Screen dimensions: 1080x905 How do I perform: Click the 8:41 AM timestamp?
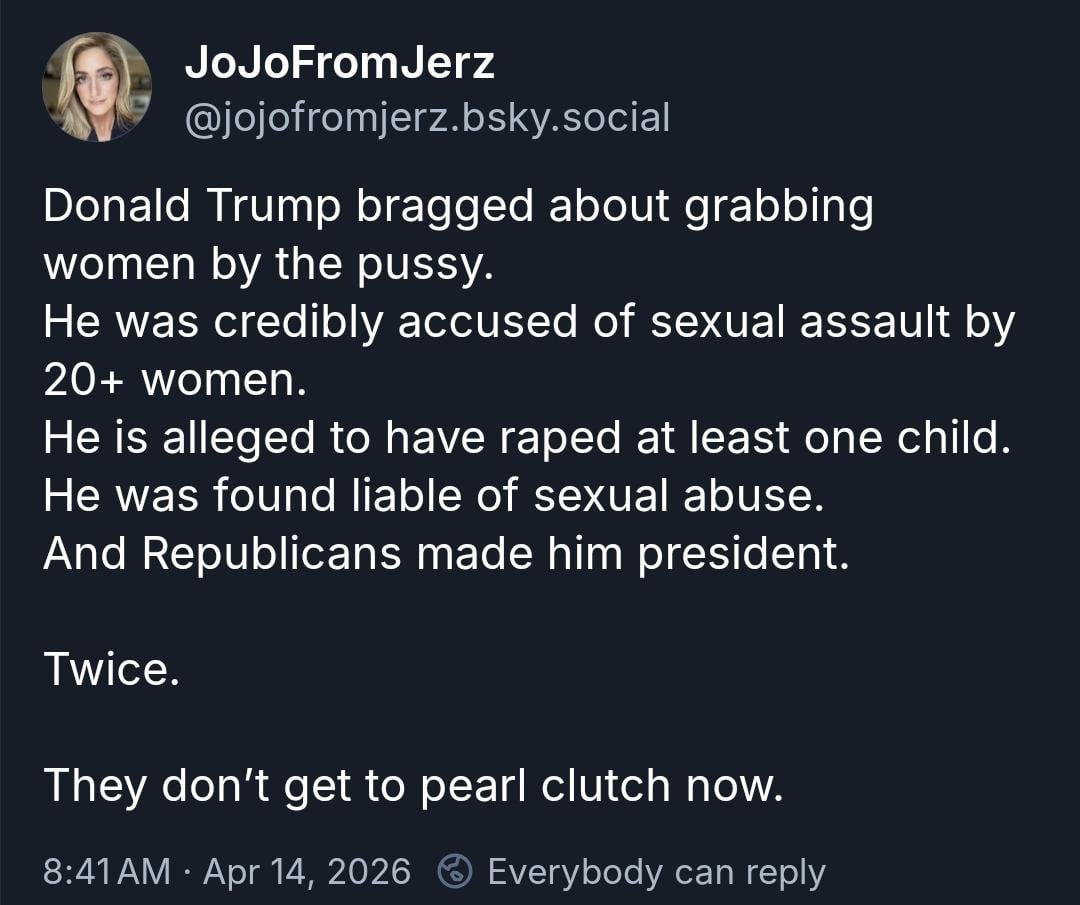coord(107,872)
